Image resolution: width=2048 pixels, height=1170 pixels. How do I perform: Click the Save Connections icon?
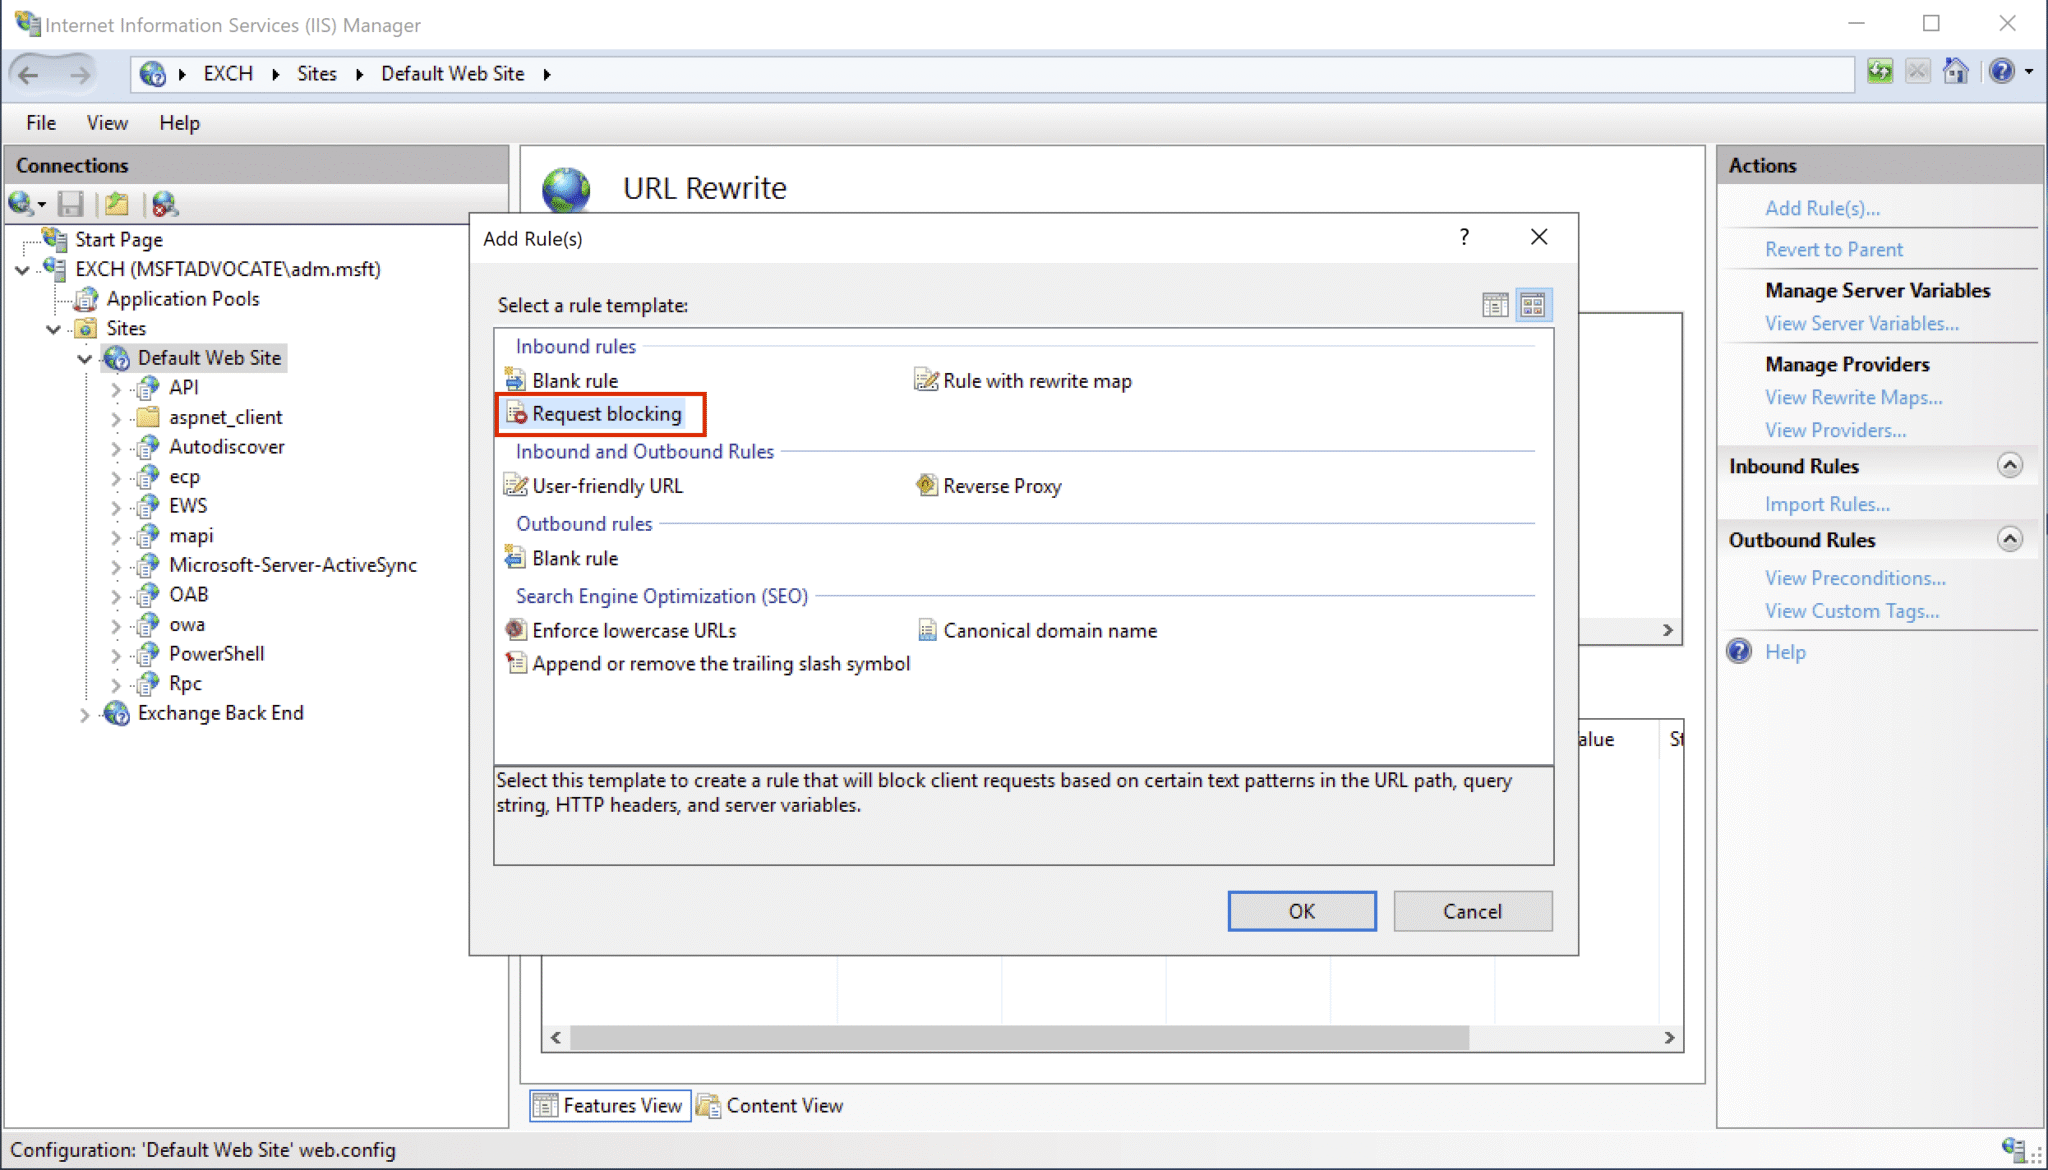(x=71, y=204)
